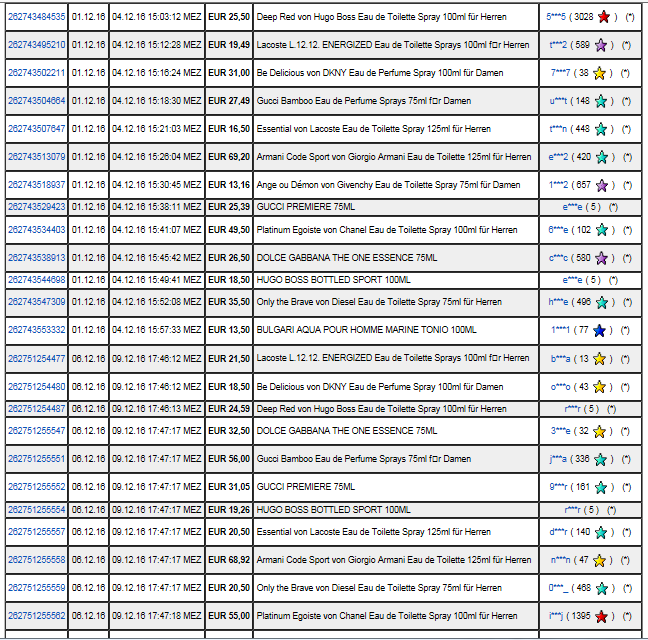Open buyer r***r link in Deep Red EUR 24,59 row

(x=572, y=409)
